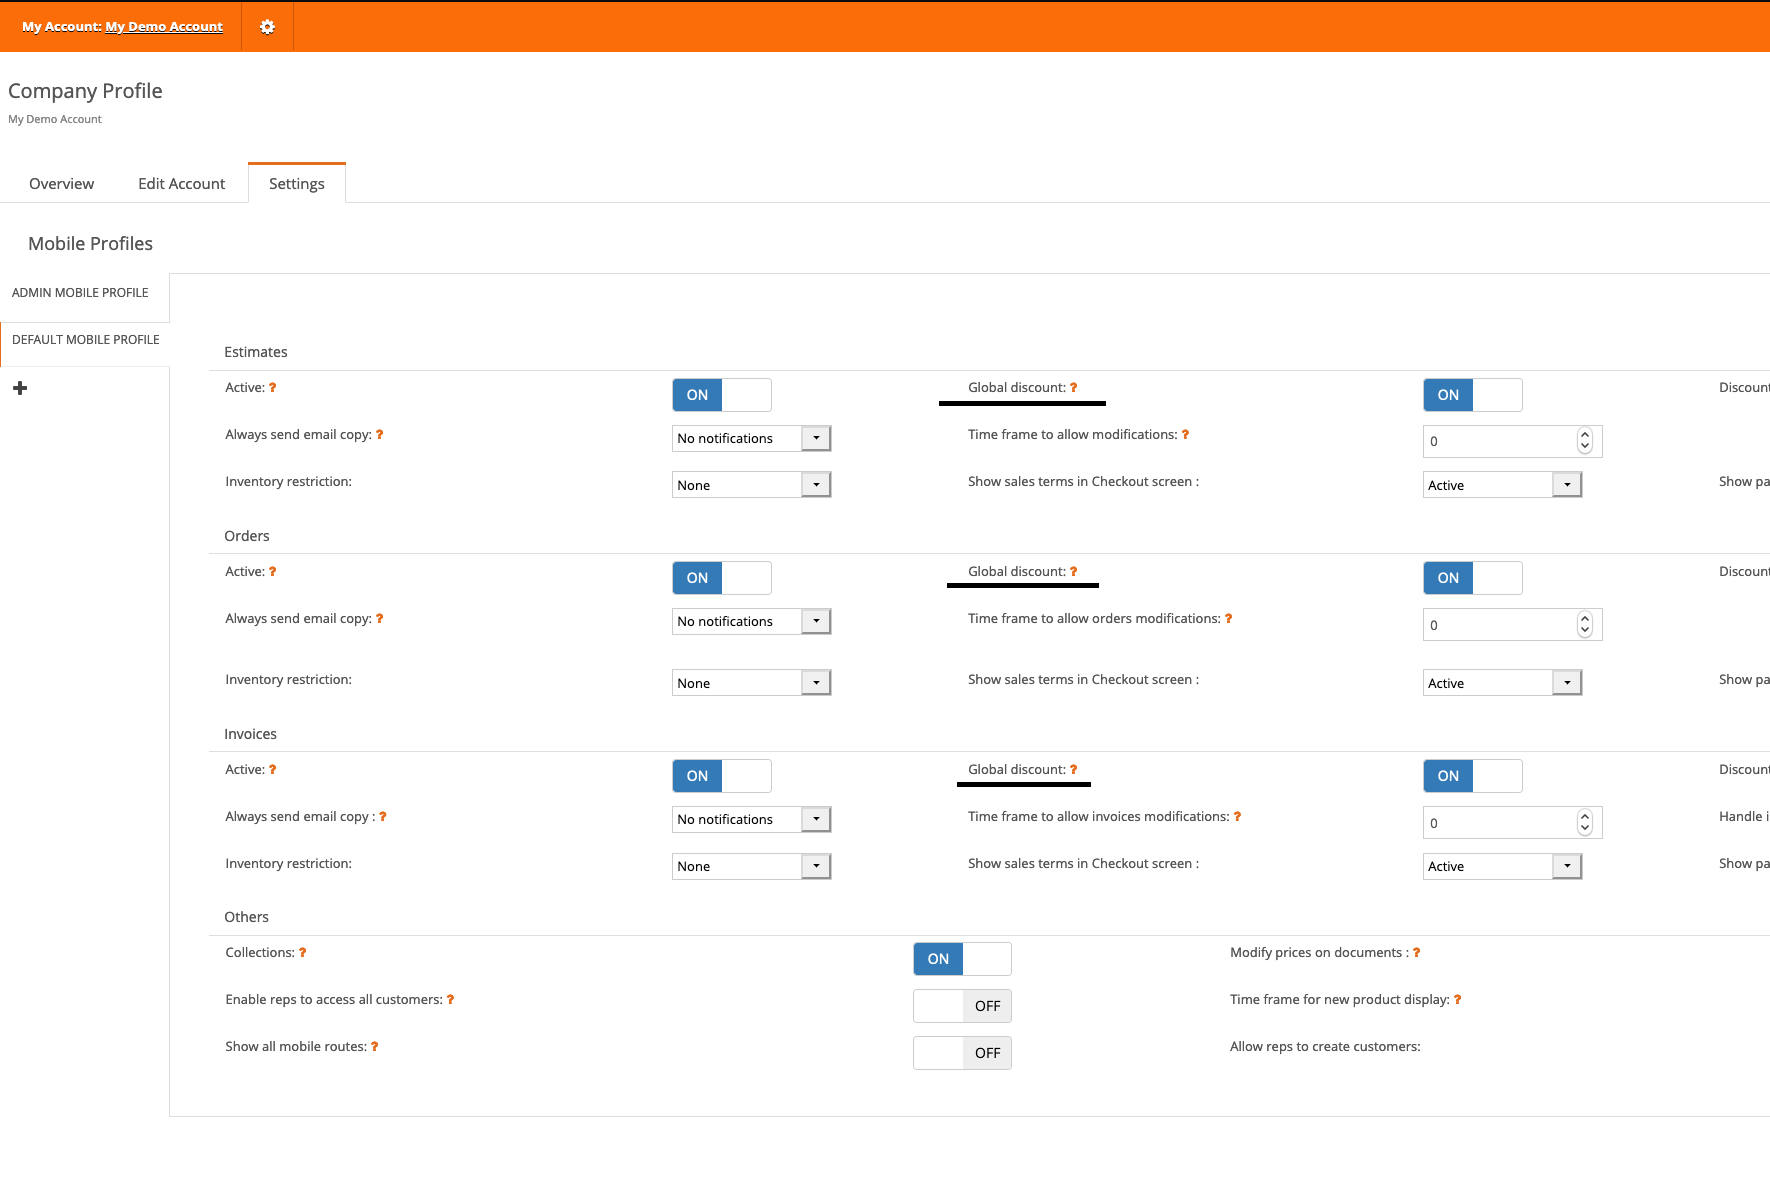Switch to the Overview tab
The height and width of the screenshot is (1190, 1770).
(61, 184)
